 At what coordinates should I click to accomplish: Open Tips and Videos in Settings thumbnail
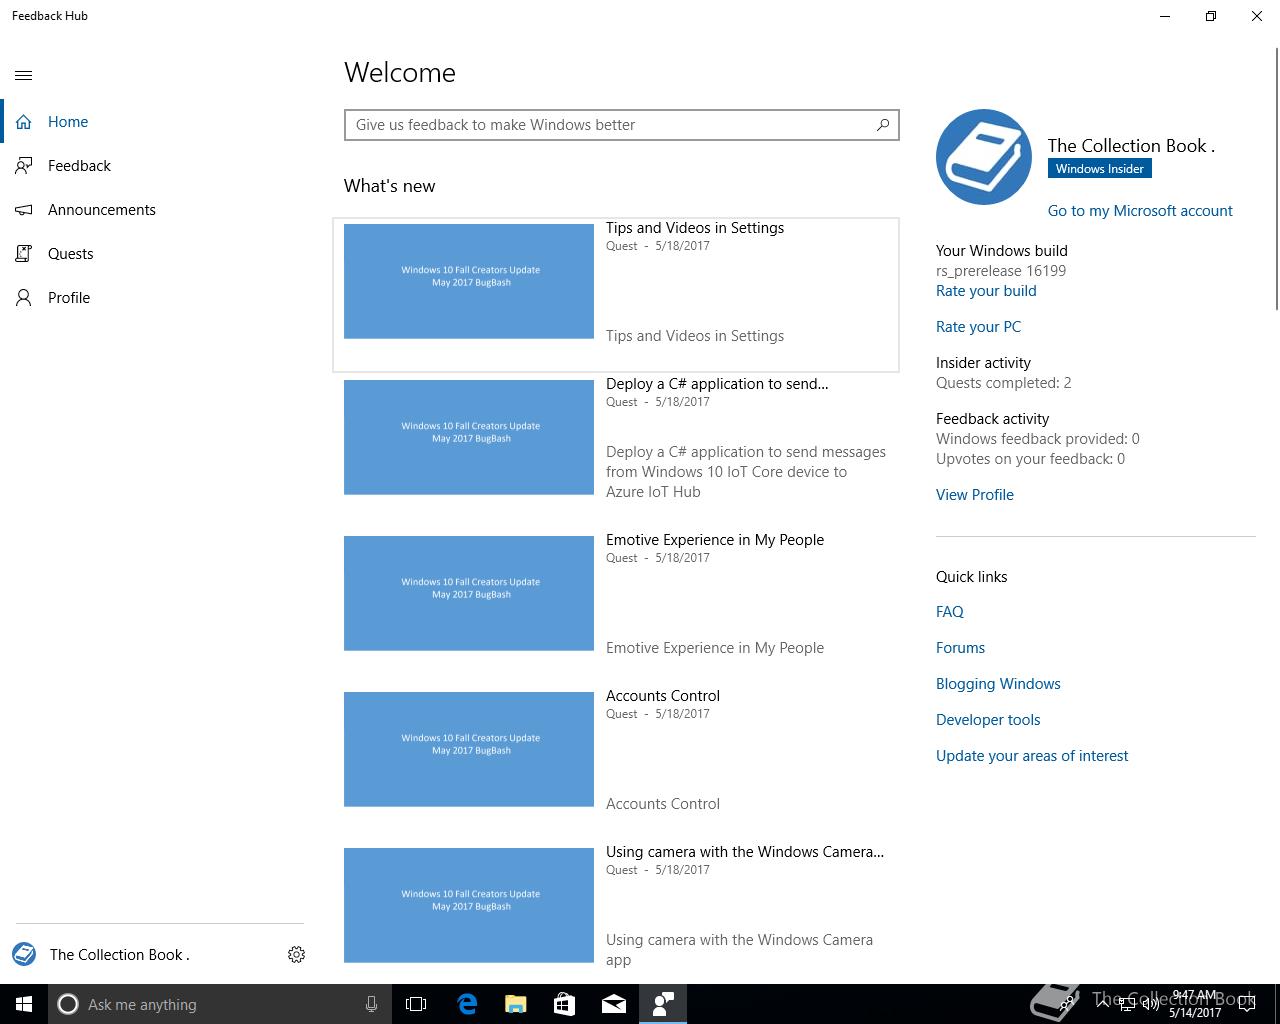coord(469,281)
